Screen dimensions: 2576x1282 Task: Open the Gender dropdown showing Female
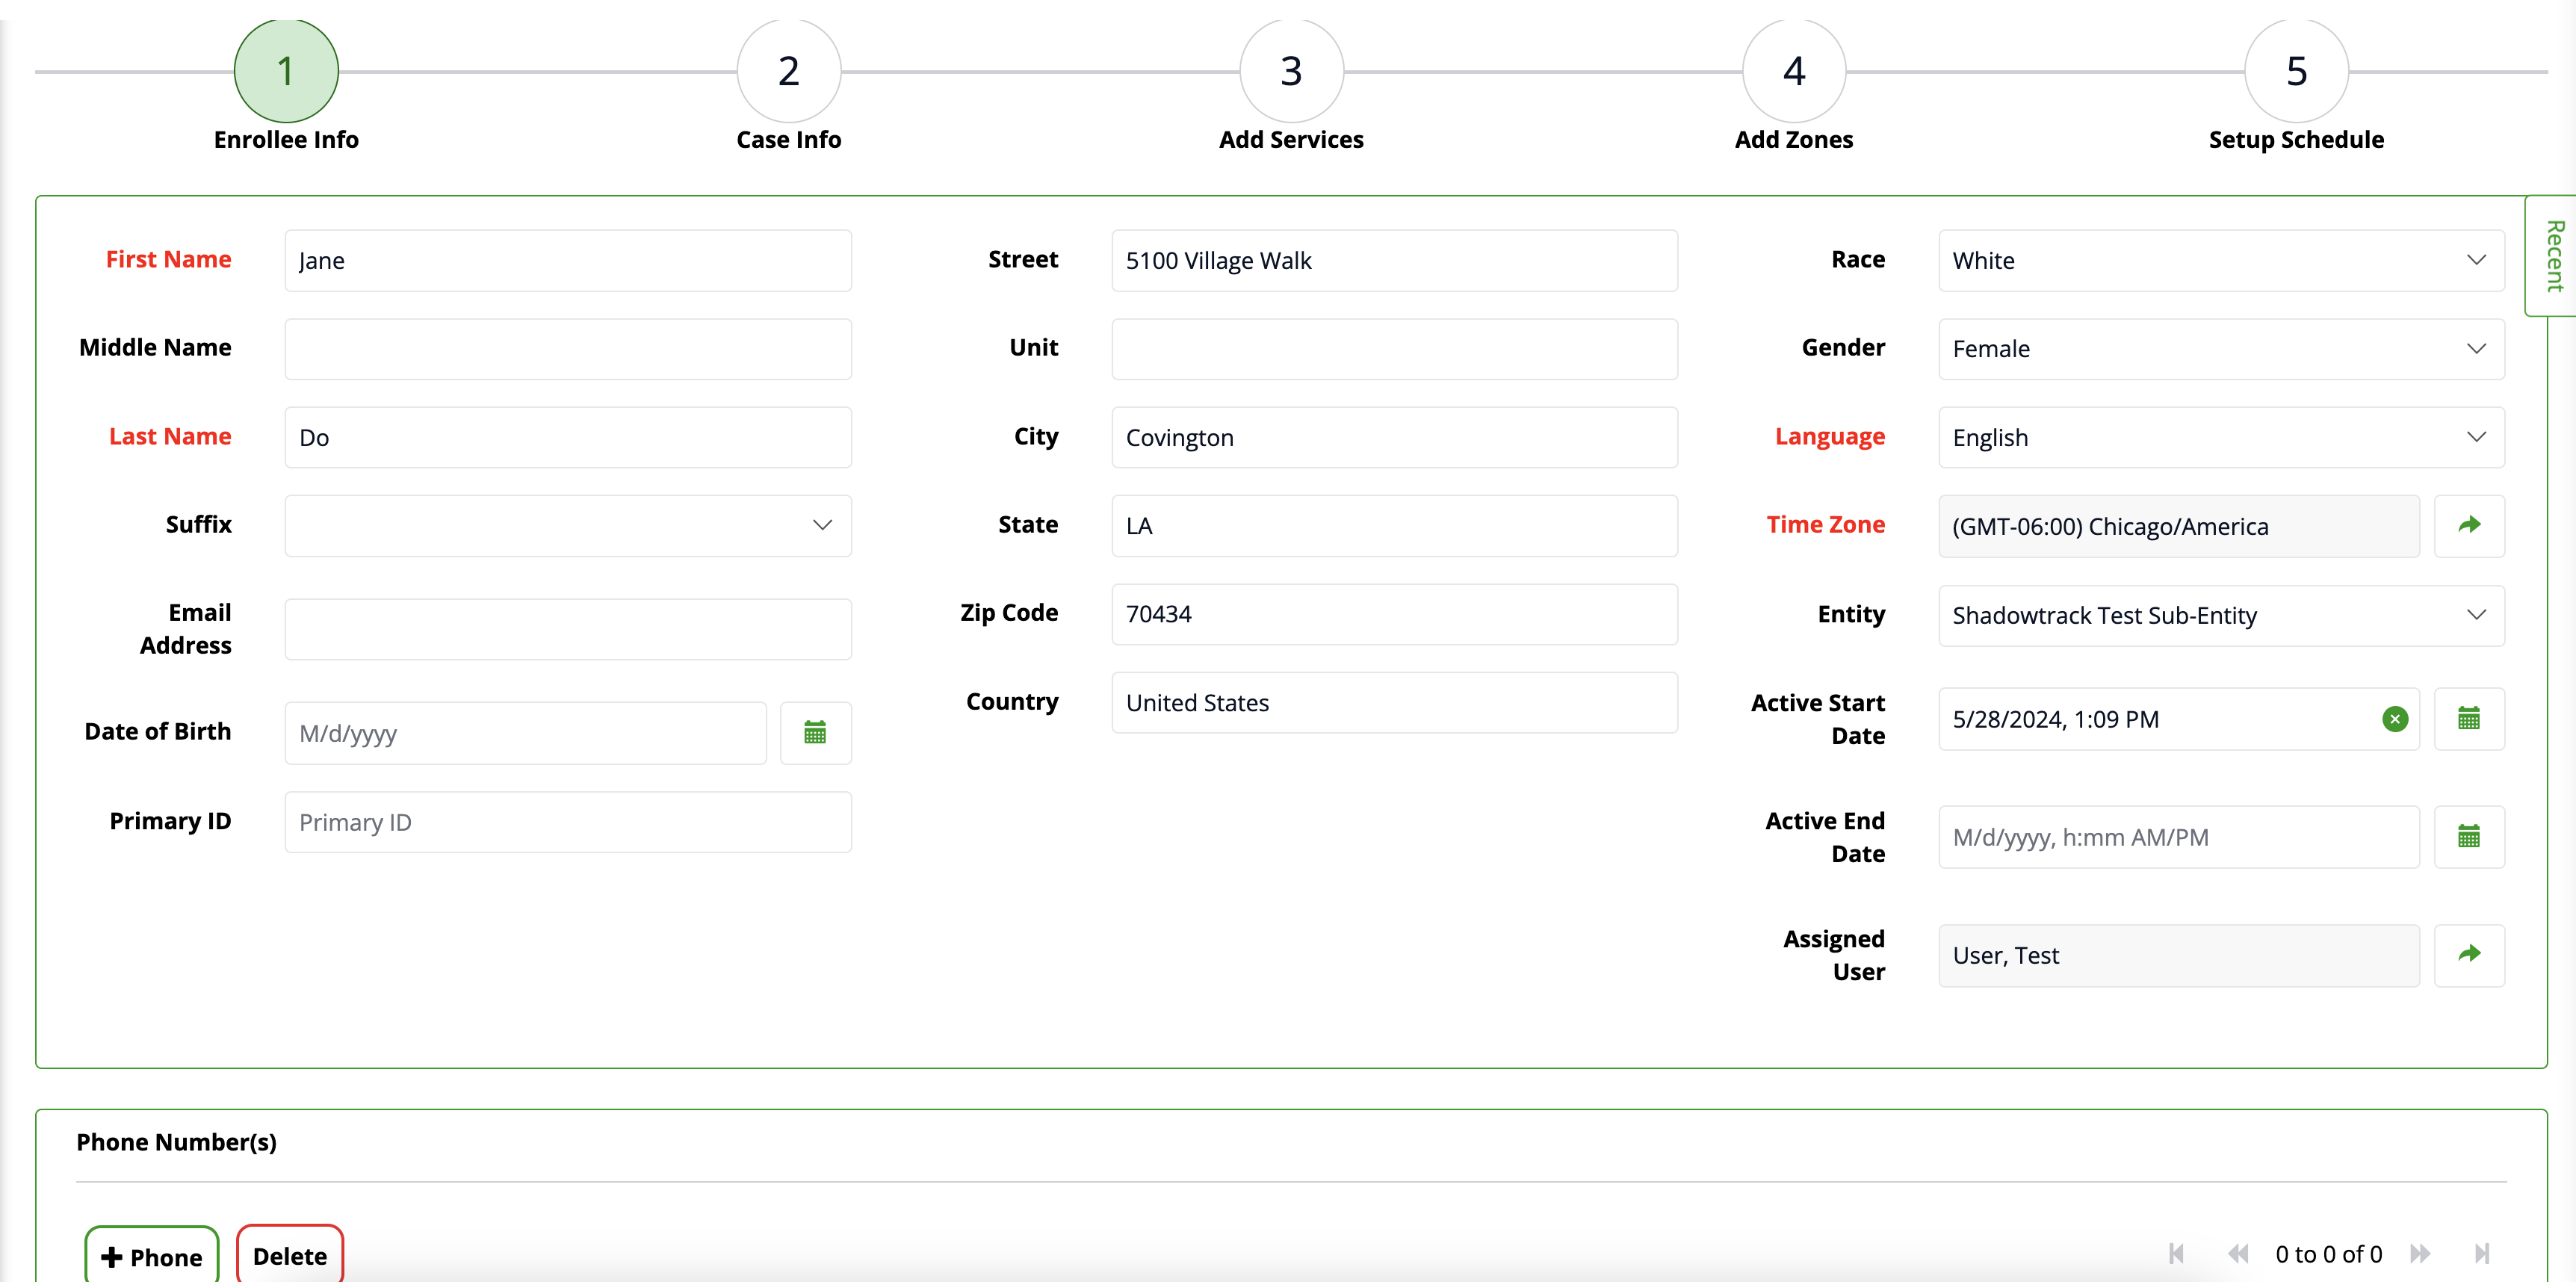coord(2220,349)
